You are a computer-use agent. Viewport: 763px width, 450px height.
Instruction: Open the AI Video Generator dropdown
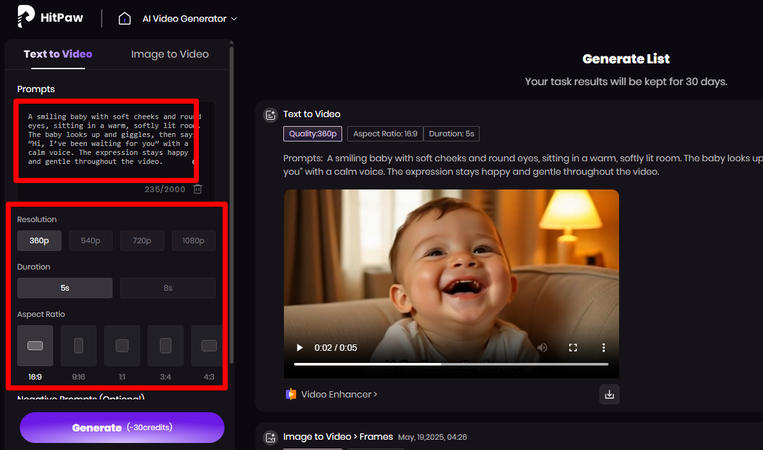pyautogui.click(x=190, y=18)
